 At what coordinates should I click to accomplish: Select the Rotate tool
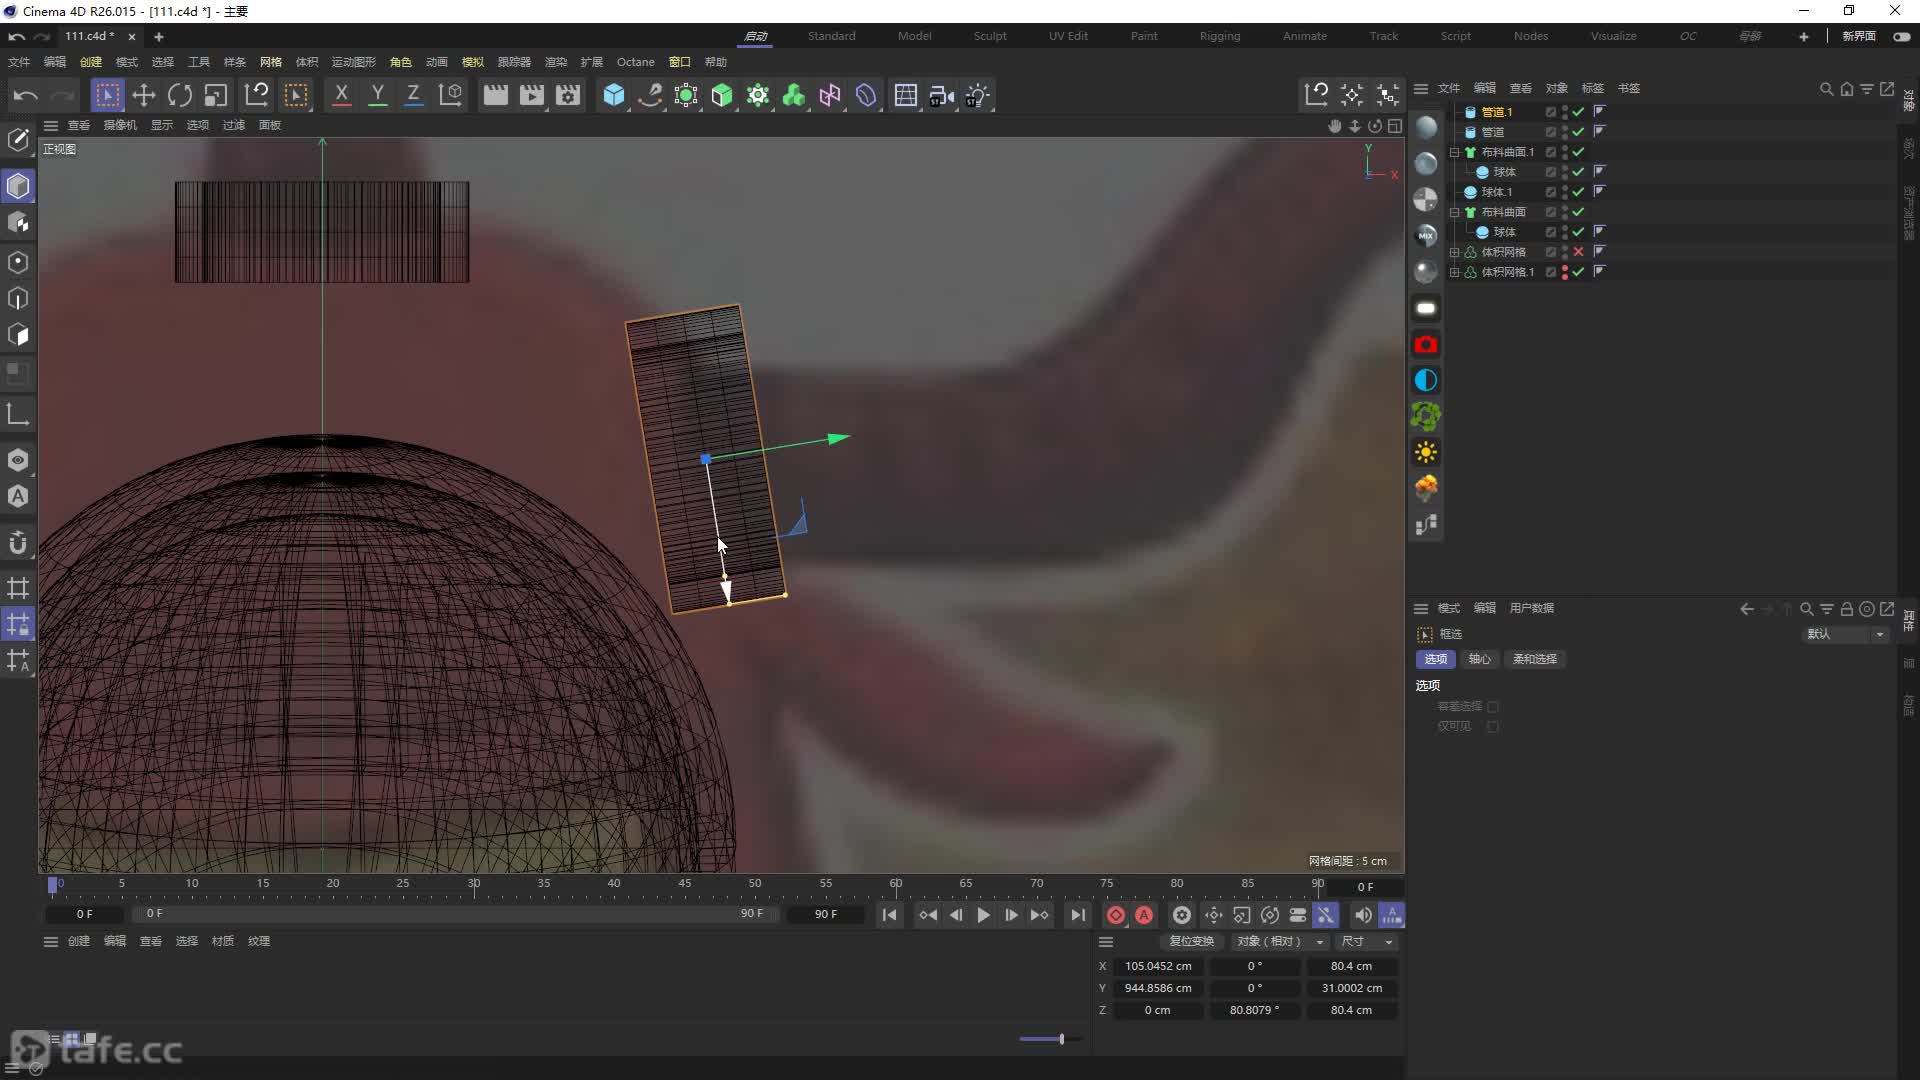[180, 95]
